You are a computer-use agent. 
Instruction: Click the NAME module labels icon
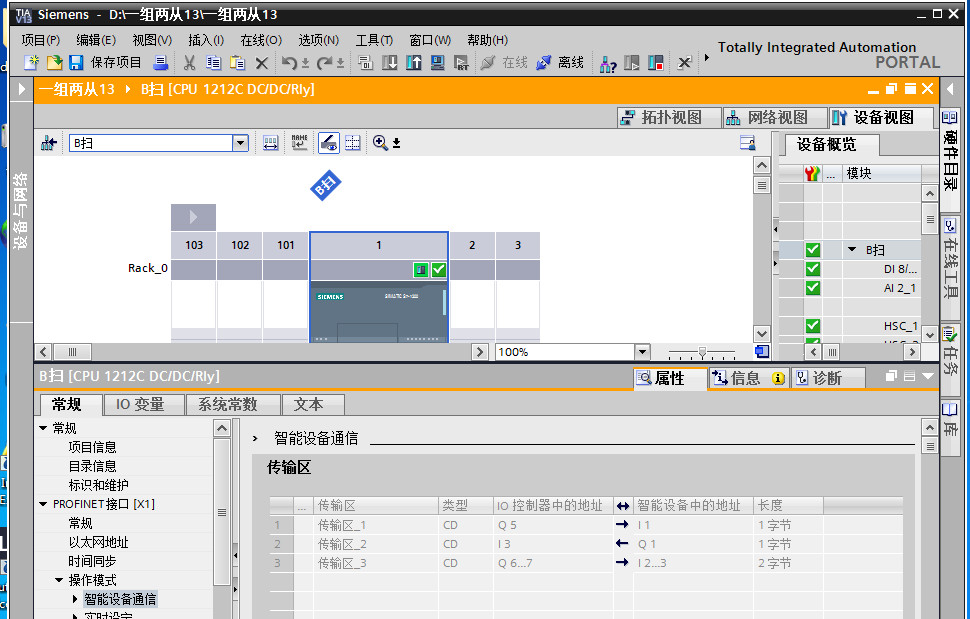tap(299, 143)
